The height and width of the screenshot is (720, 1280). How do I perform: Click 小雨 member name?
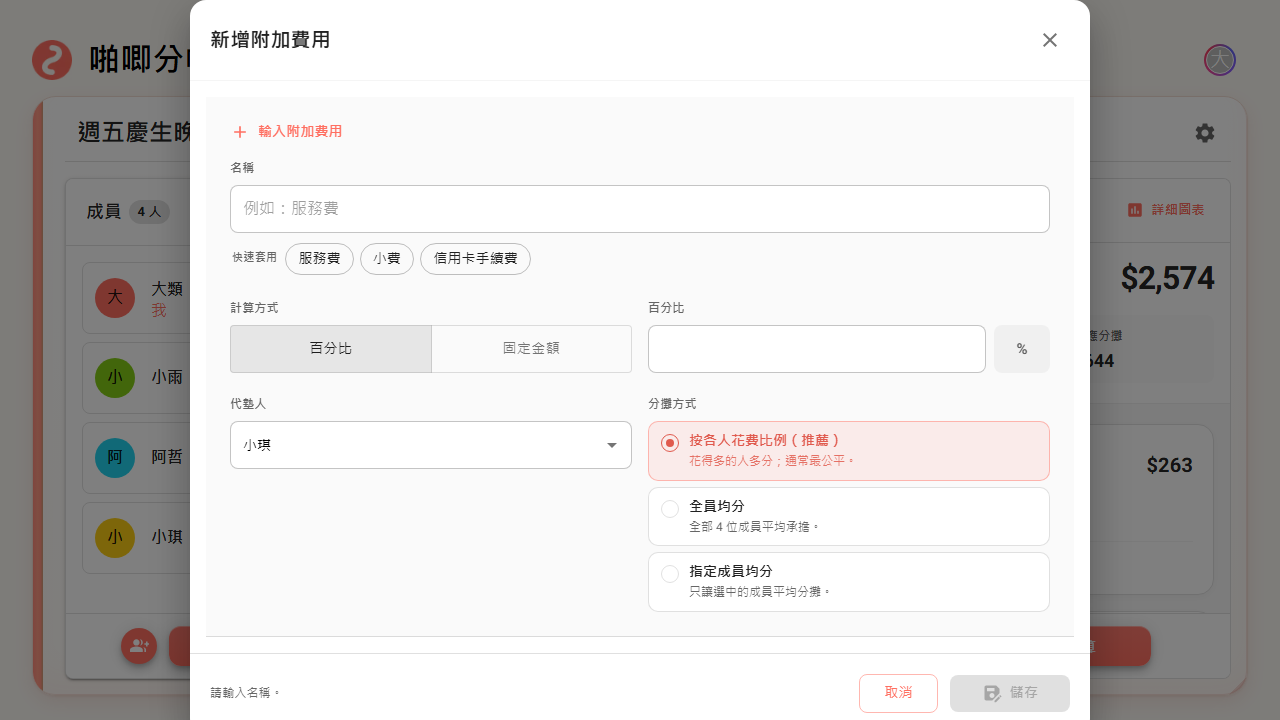pyautogui.click(x=167, y=377)
